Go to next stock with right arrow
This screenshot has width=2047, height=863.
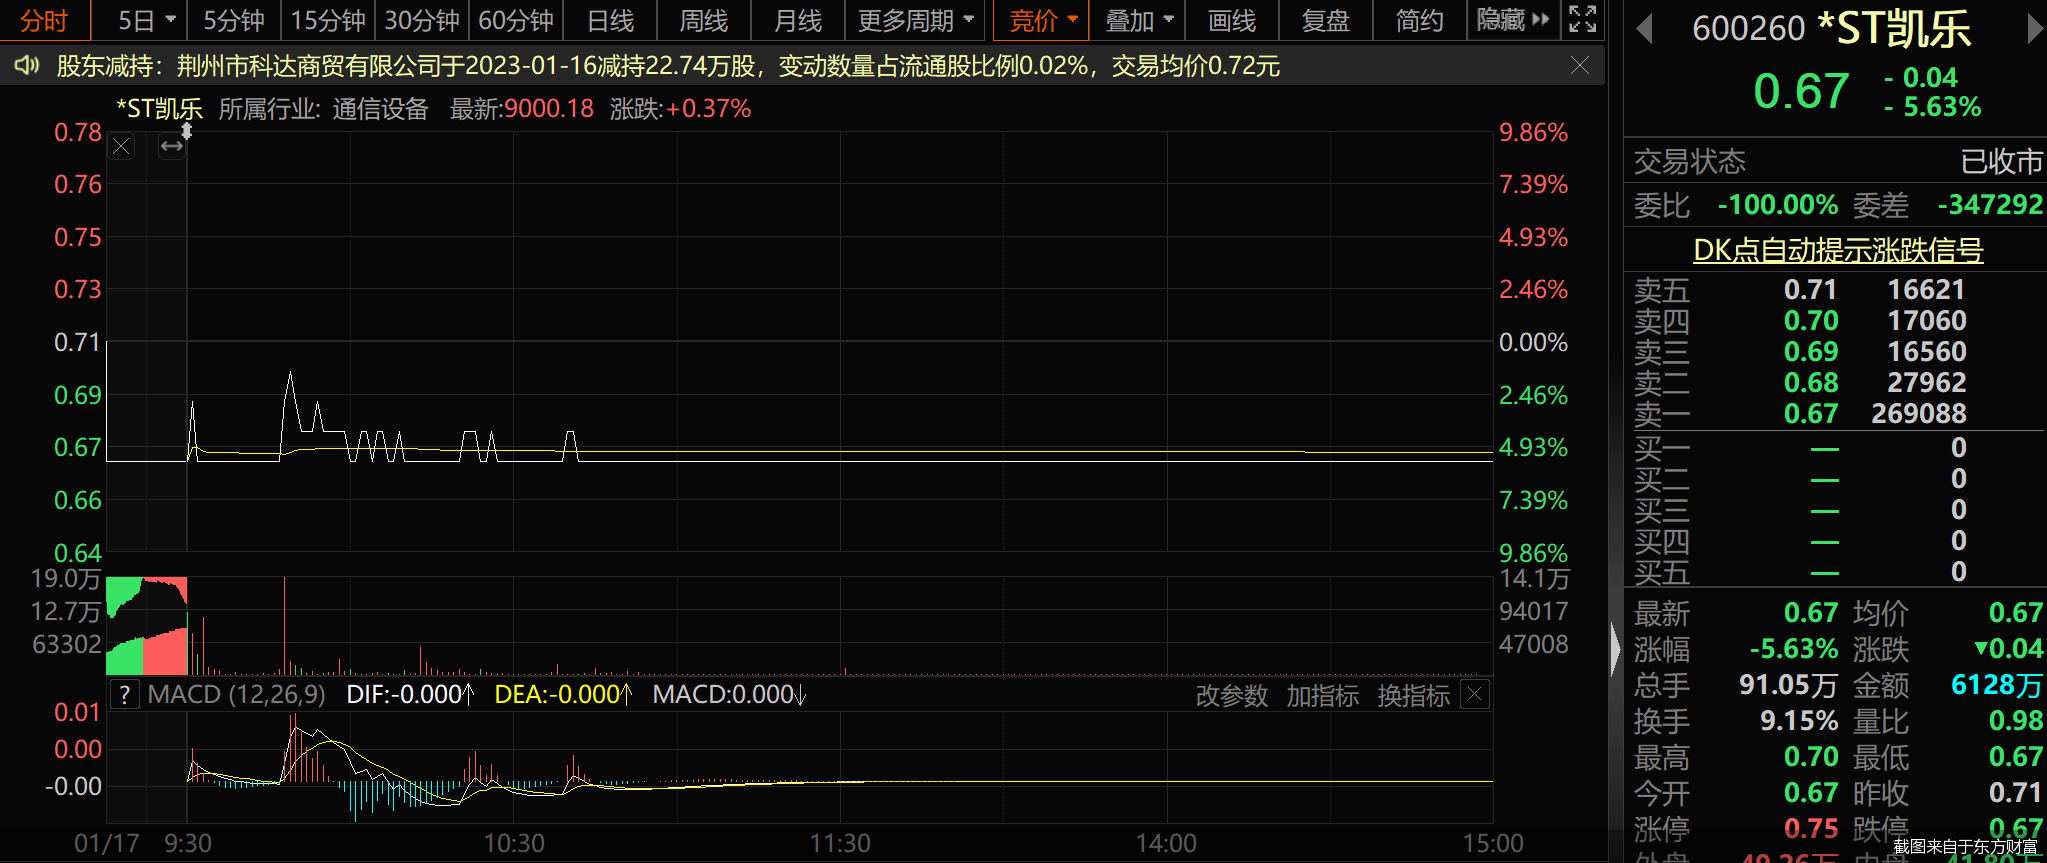point(2034,30)
